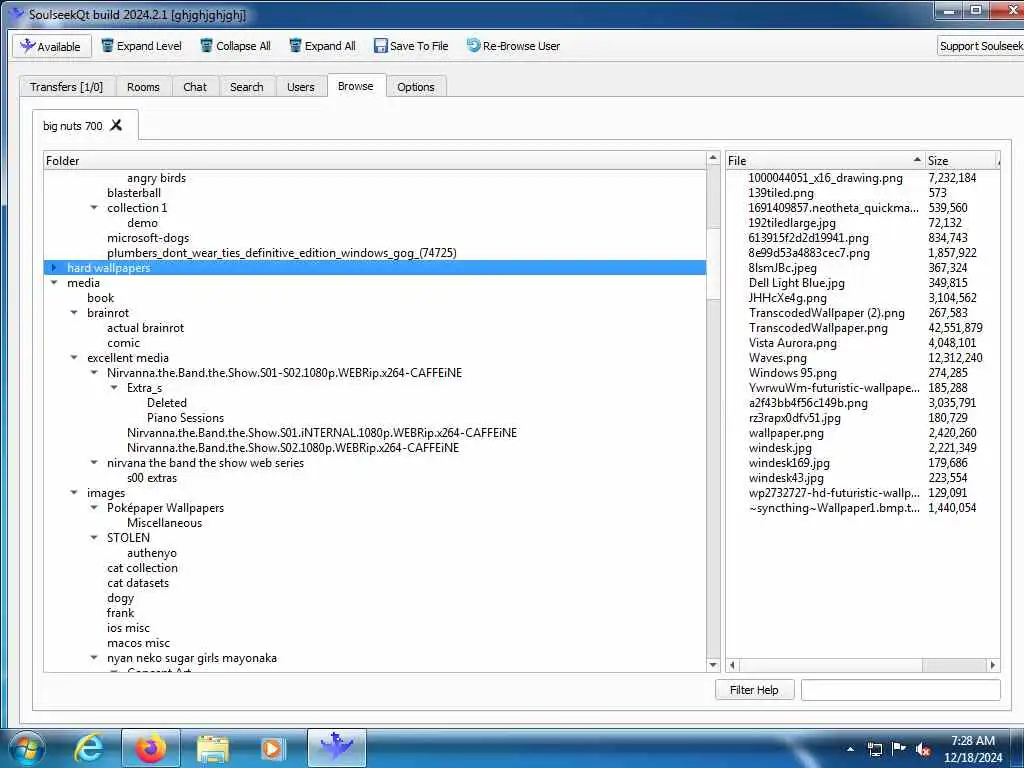Click the Folder column header
Image resolution: width=1024 pixels, height=768 pixels.
(375, 161)
